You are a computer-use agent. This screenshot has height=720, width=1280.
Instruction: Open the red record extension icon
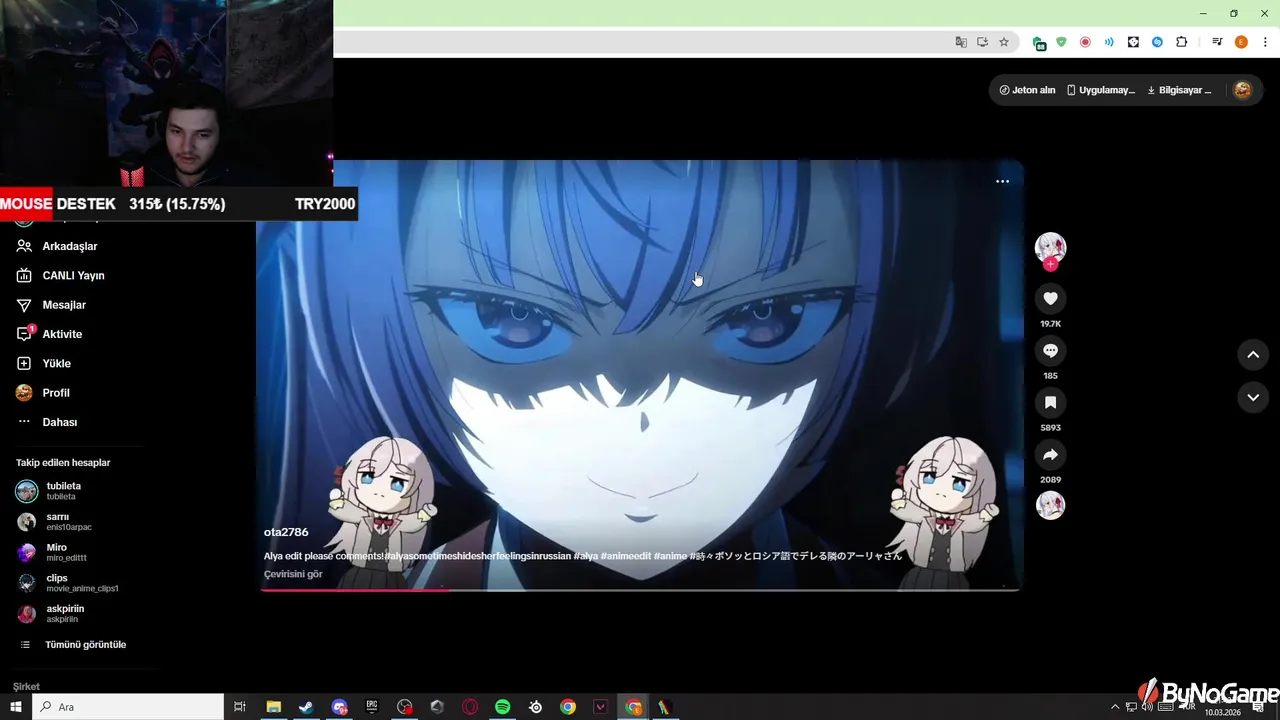click(x=1085, y=42)
